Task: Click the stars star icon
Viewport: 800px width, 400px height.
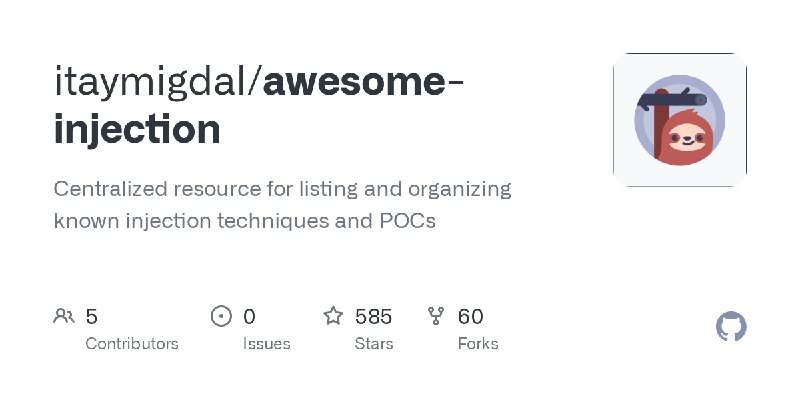Action: (x=333, y=316)
